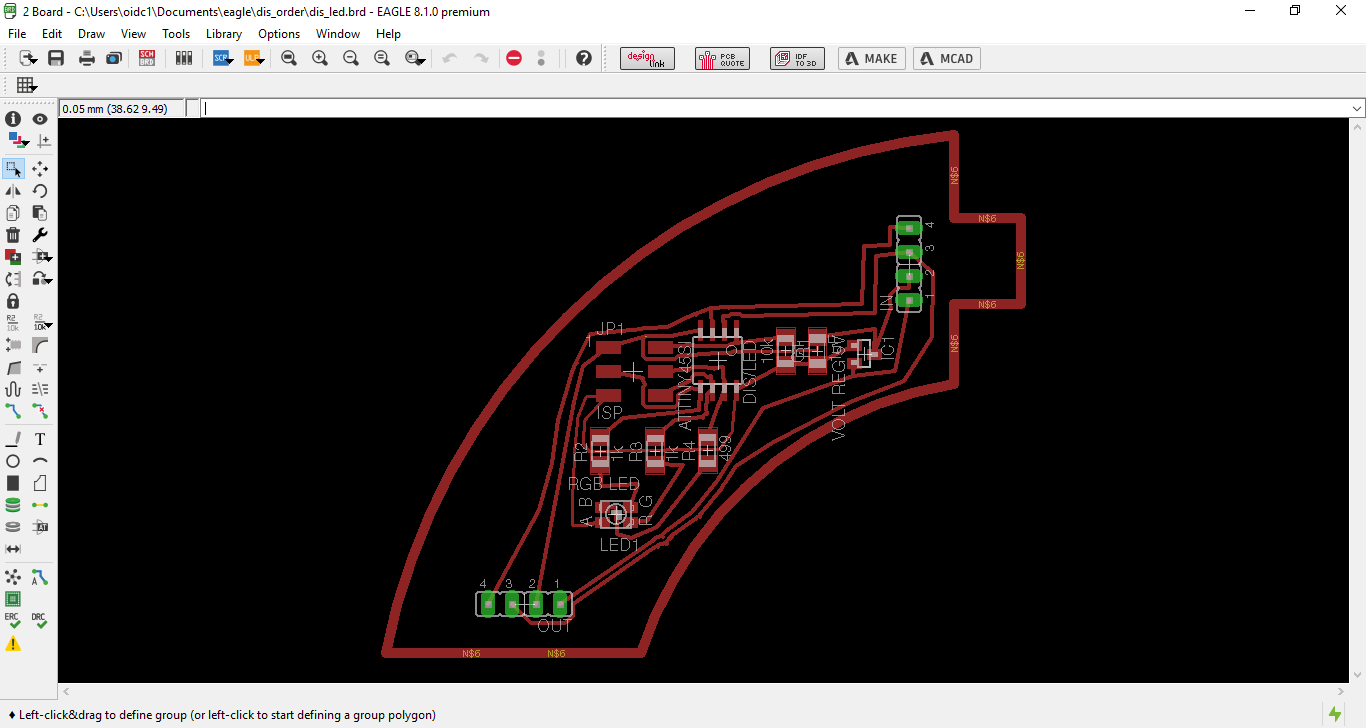Image resolution: width=1366 pixels, height=728 pixels.
Task: Select the Signal tool
Action: (40, 505)
